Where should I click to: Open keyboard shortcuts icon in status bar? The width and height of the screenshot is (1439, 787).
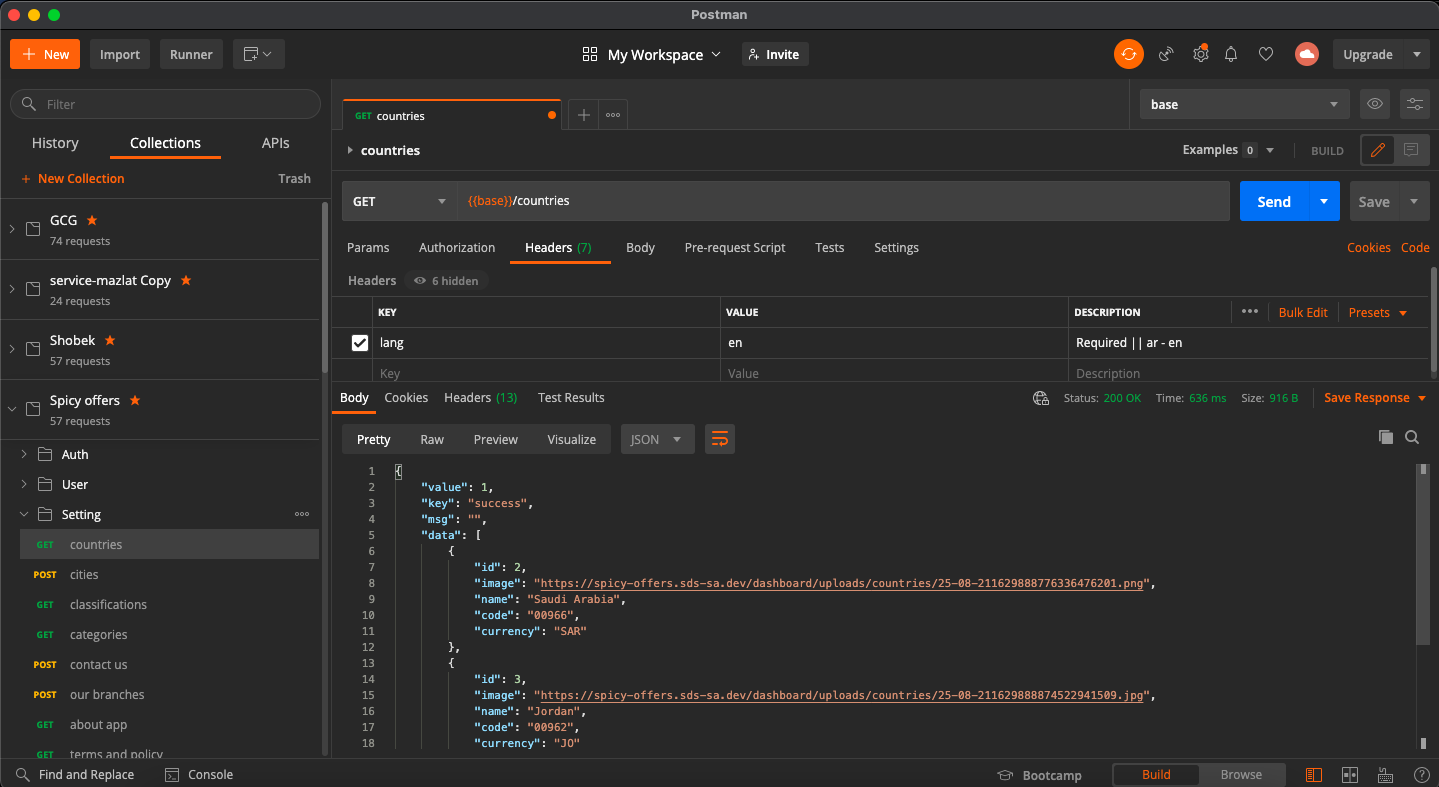pos(1385,775)
